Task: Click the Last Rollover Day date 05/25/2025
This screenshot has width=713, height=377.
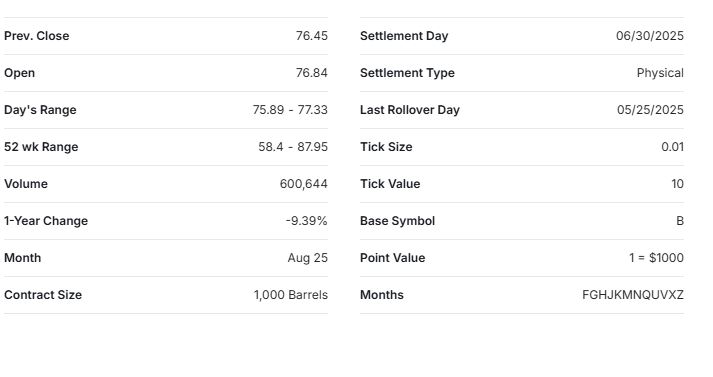Action: click(x=650, y=110)
